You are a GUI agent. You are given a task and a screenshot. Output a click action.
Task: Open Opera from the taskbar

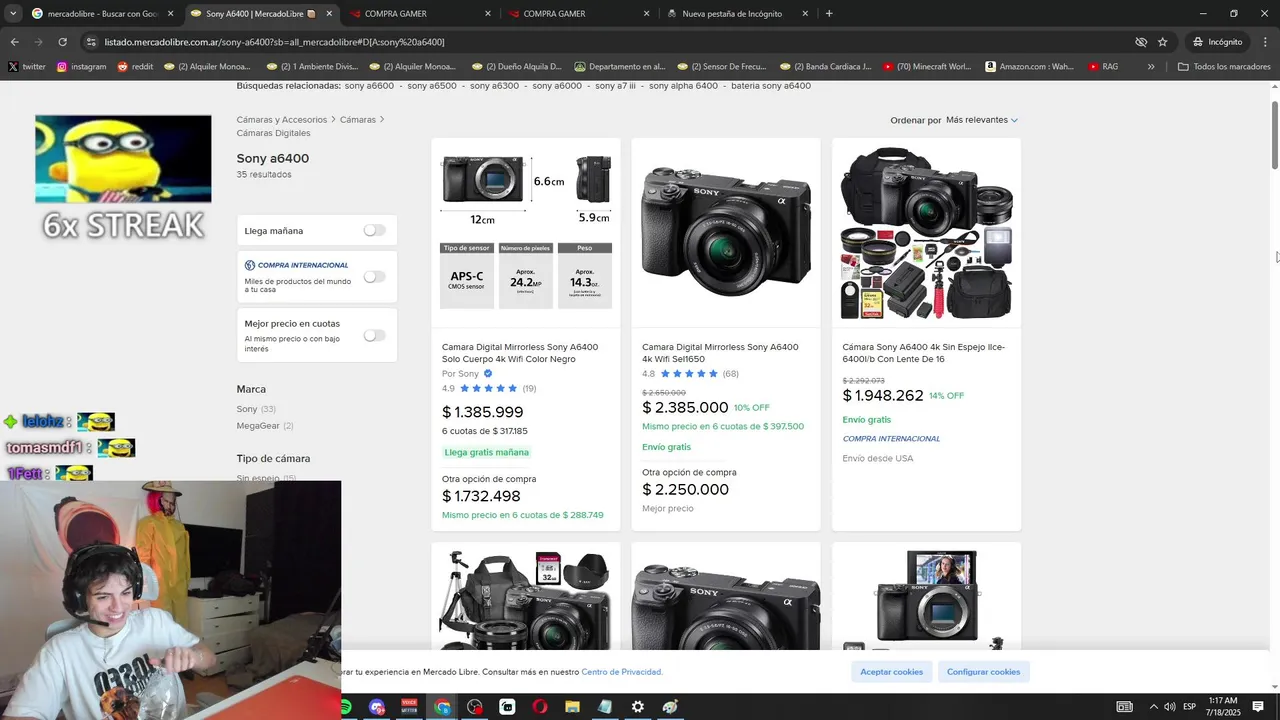(x=540, y=707)
